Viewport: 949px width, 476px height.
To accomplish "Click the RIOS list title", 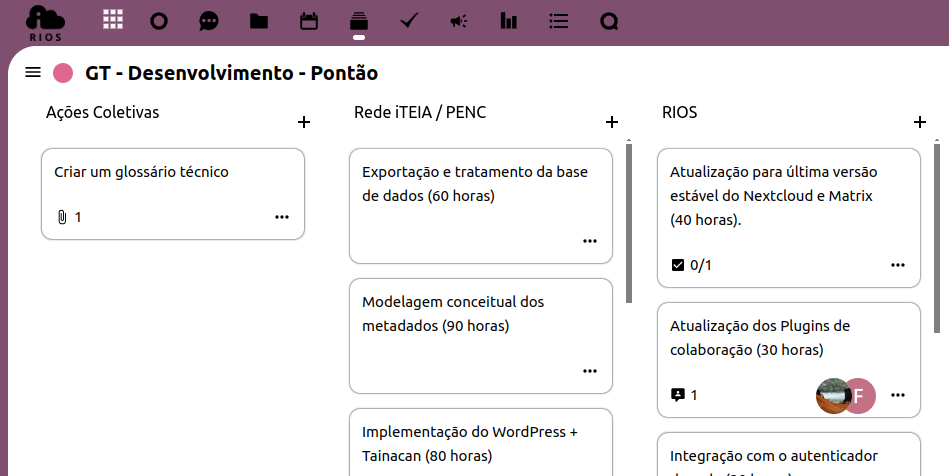I will coord(680,113).
